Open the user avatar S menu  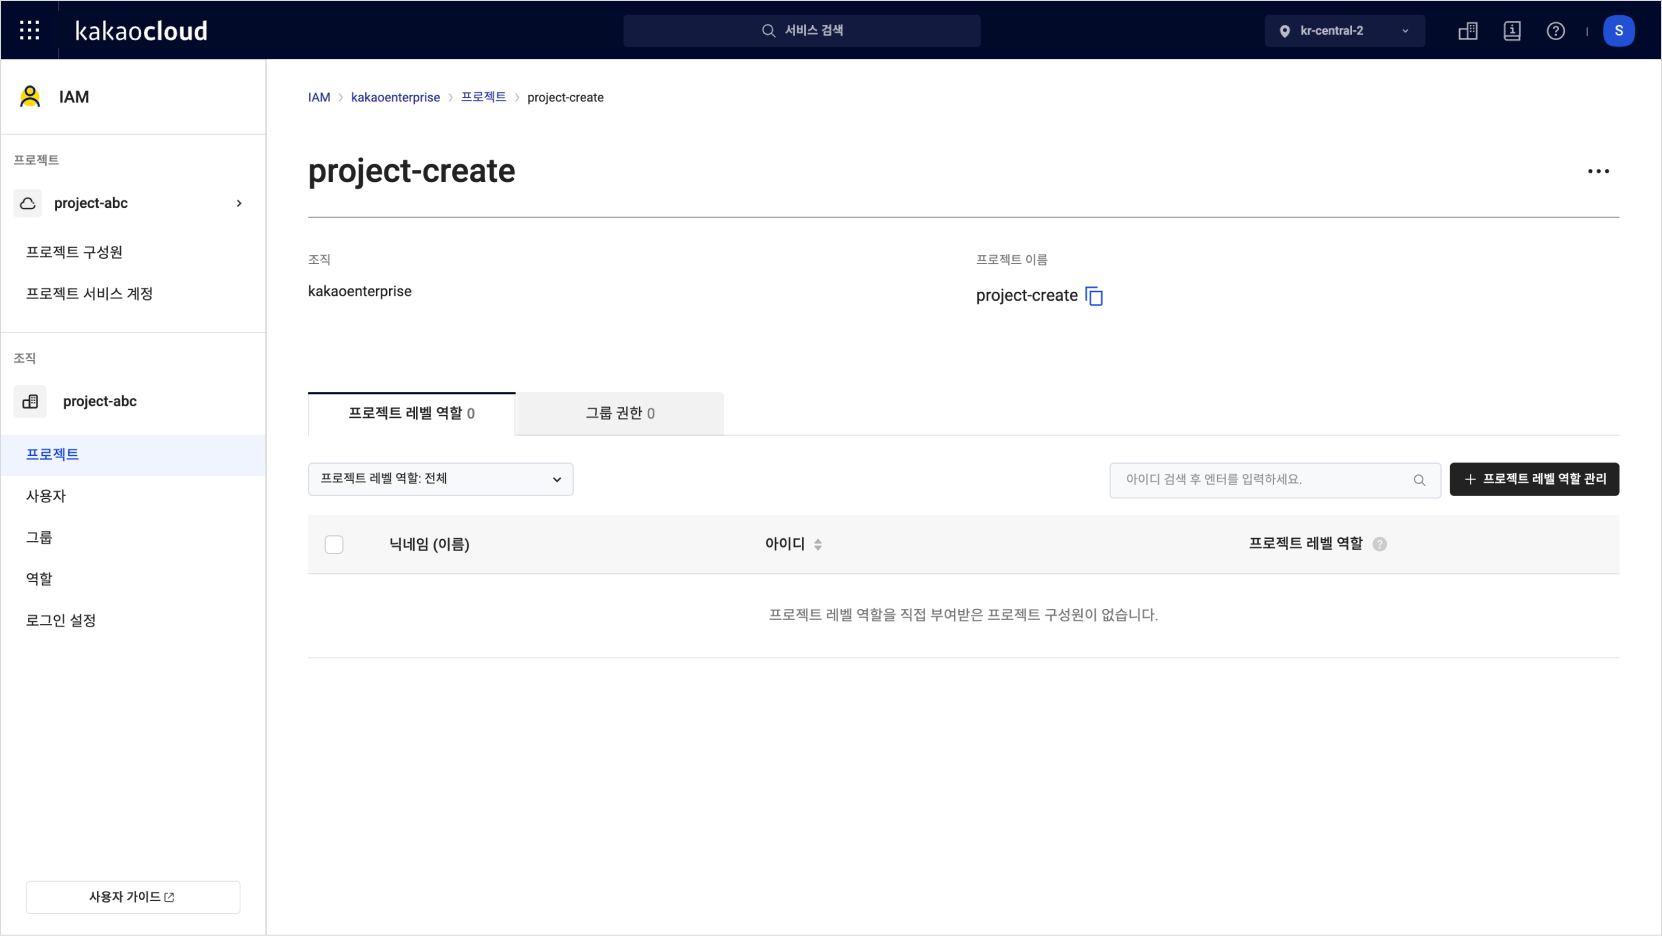pyautogui.click(x=1619, y=31)
